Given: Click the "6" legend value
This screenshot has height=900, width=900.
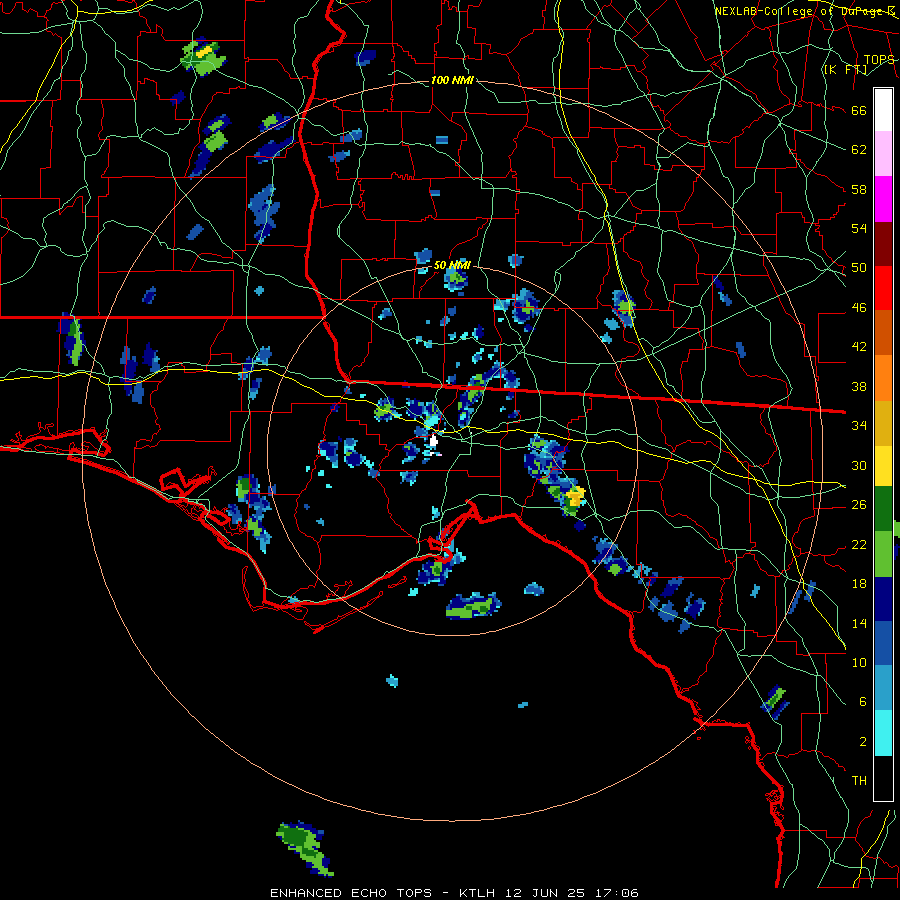Looking at the screenshot, I should (863, 702).
